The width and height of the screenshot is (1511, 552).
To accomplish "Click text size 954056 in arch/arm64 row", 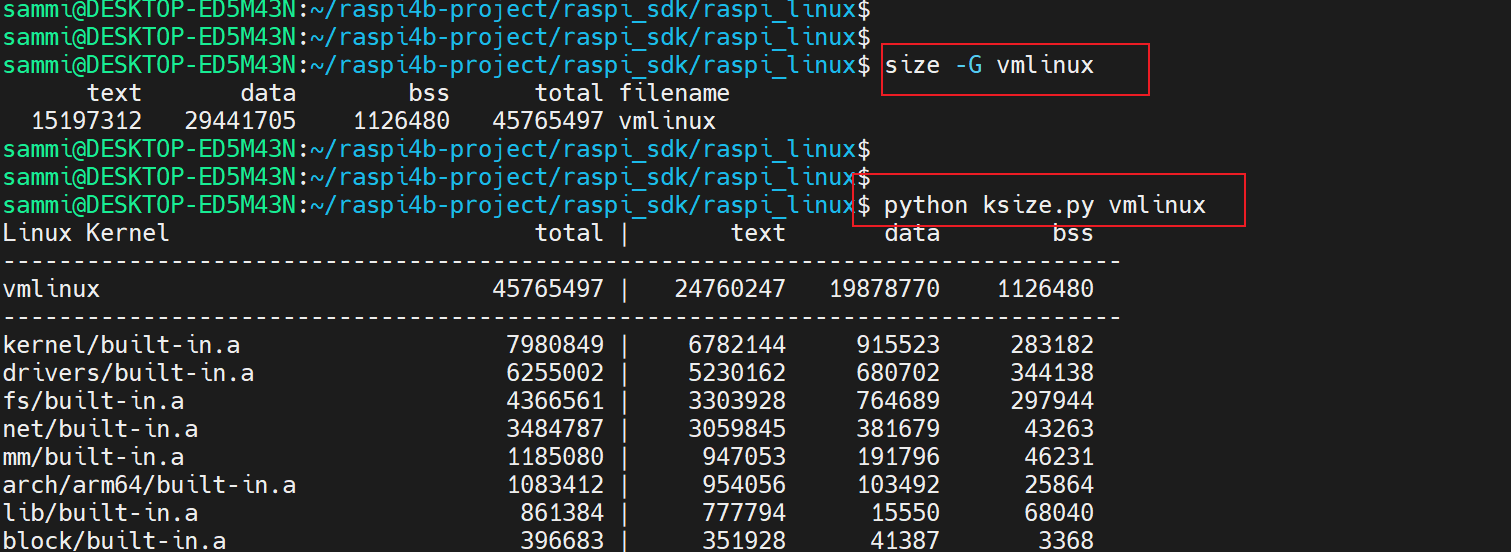I will pyautogui.click(x=744, y=486).
